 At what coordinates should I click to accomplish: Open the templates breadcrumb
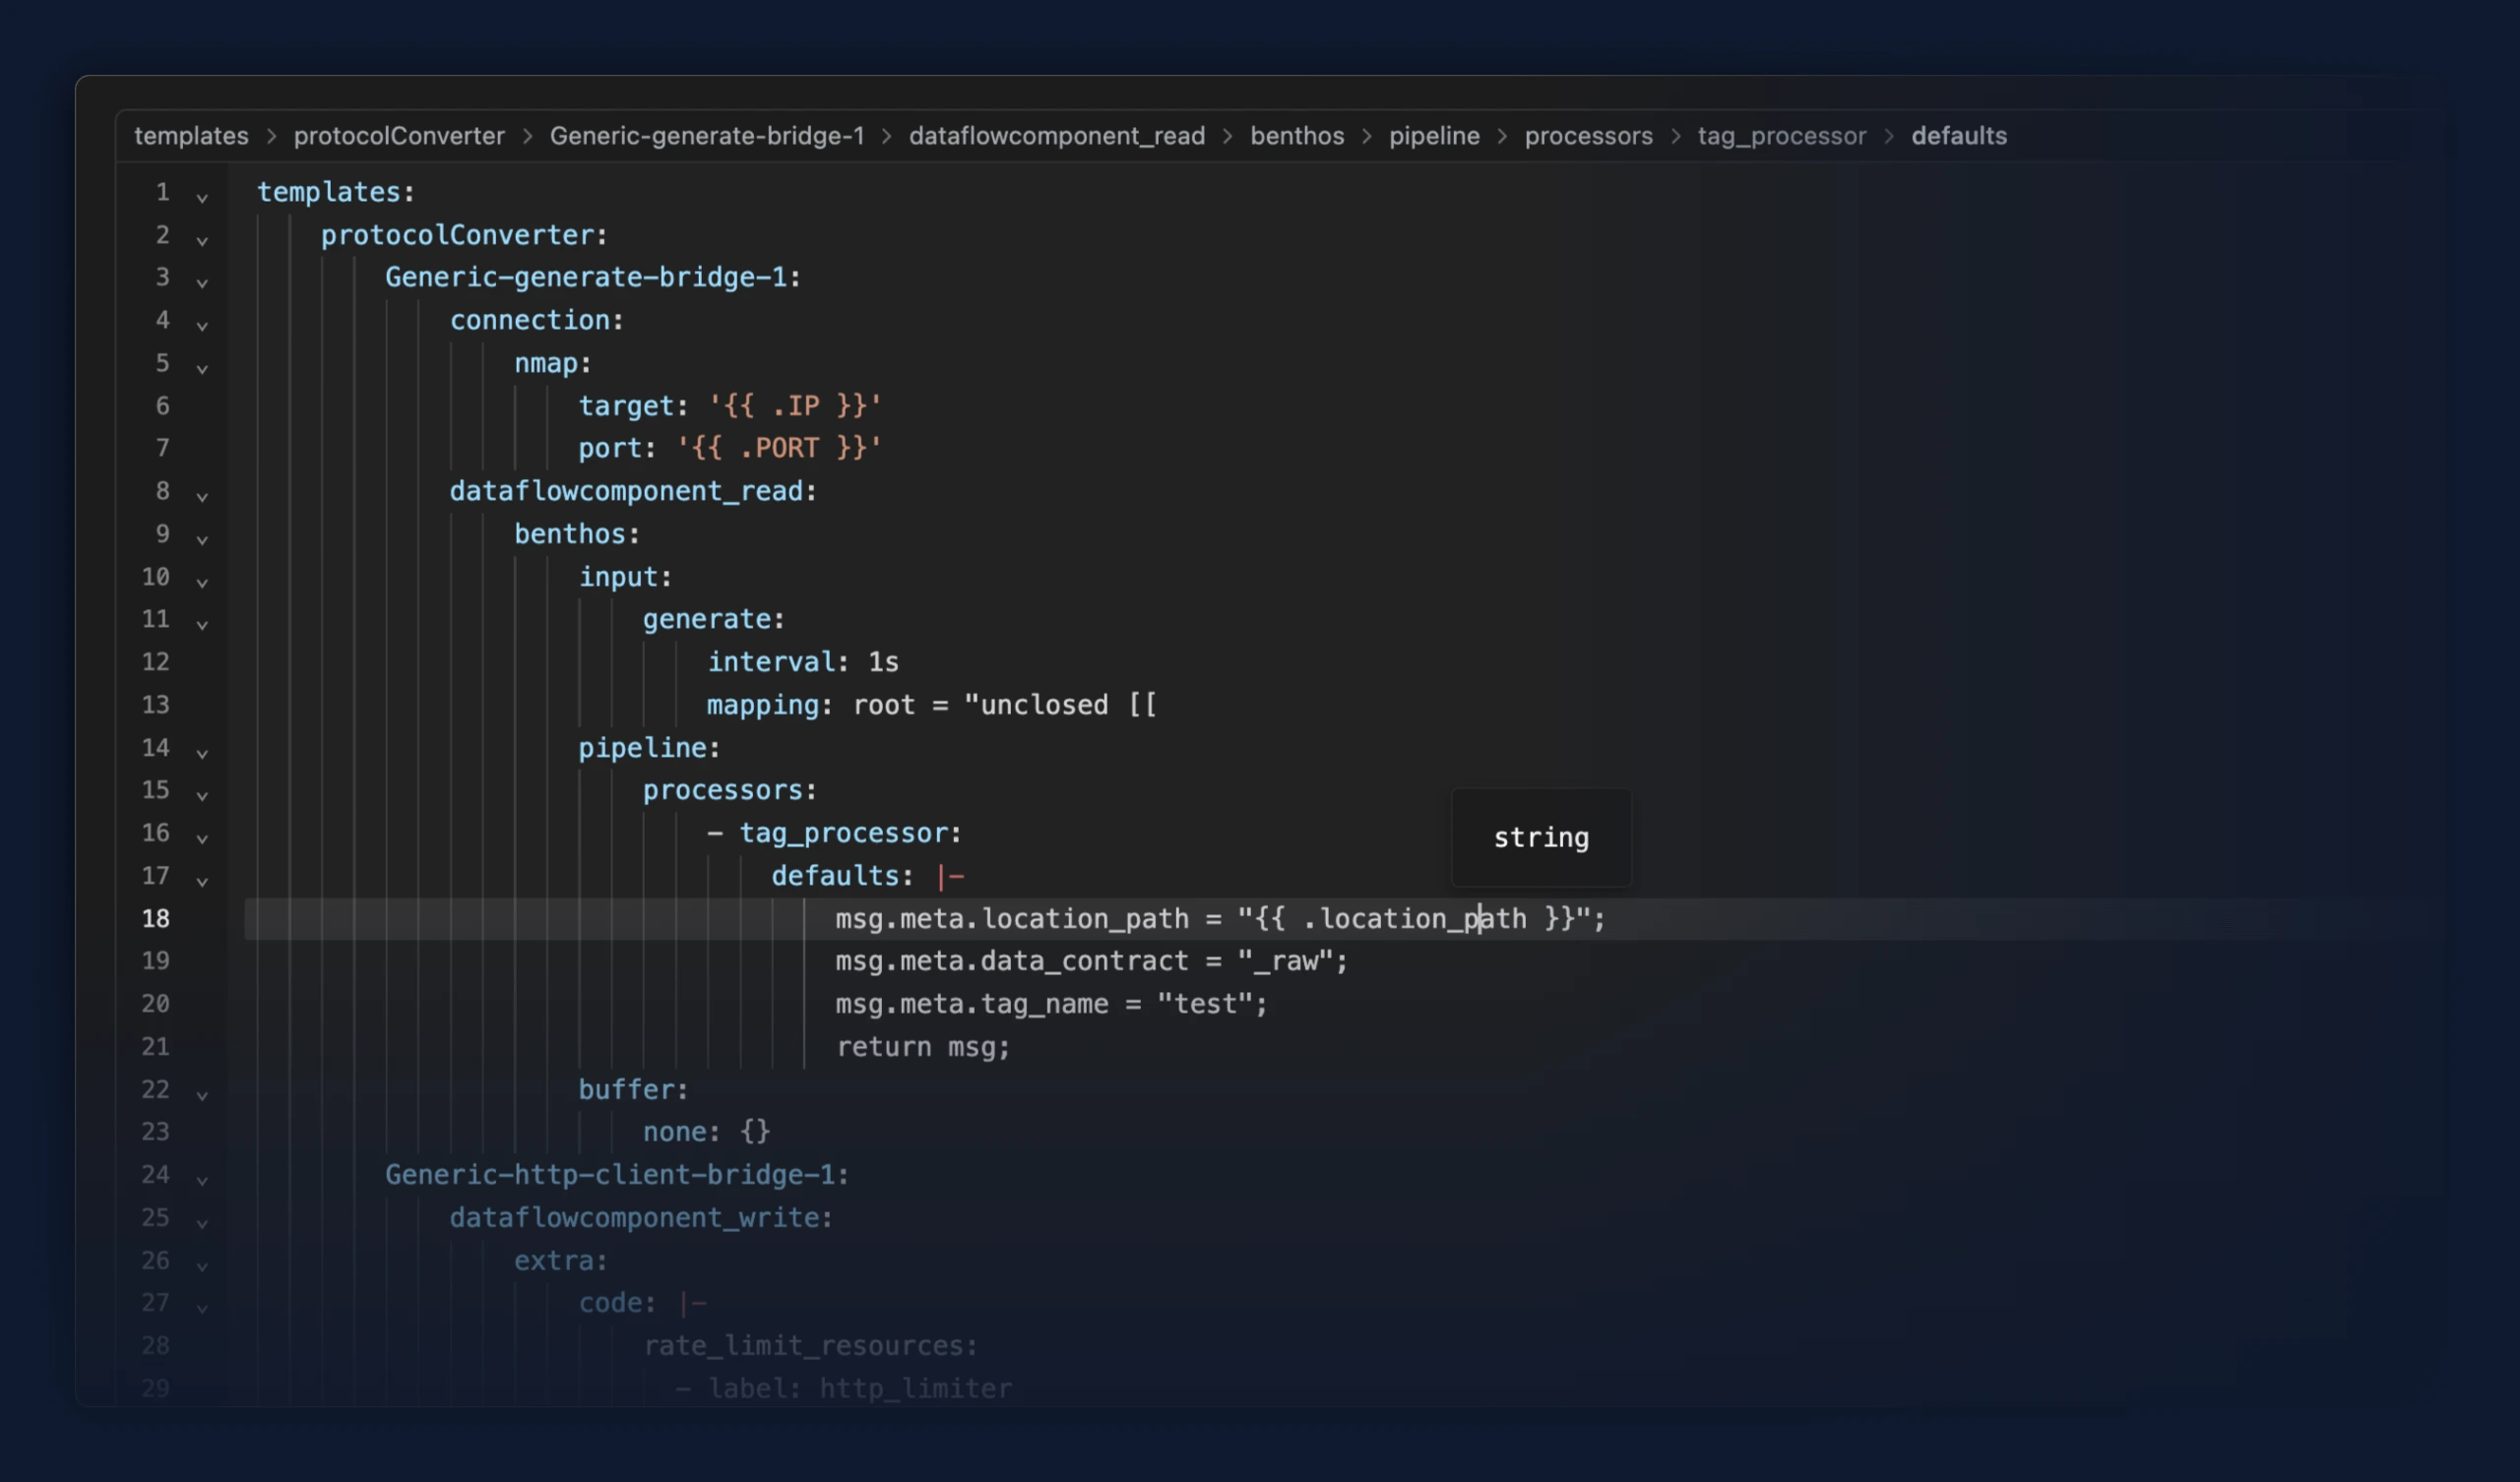[x=191, y=136]
